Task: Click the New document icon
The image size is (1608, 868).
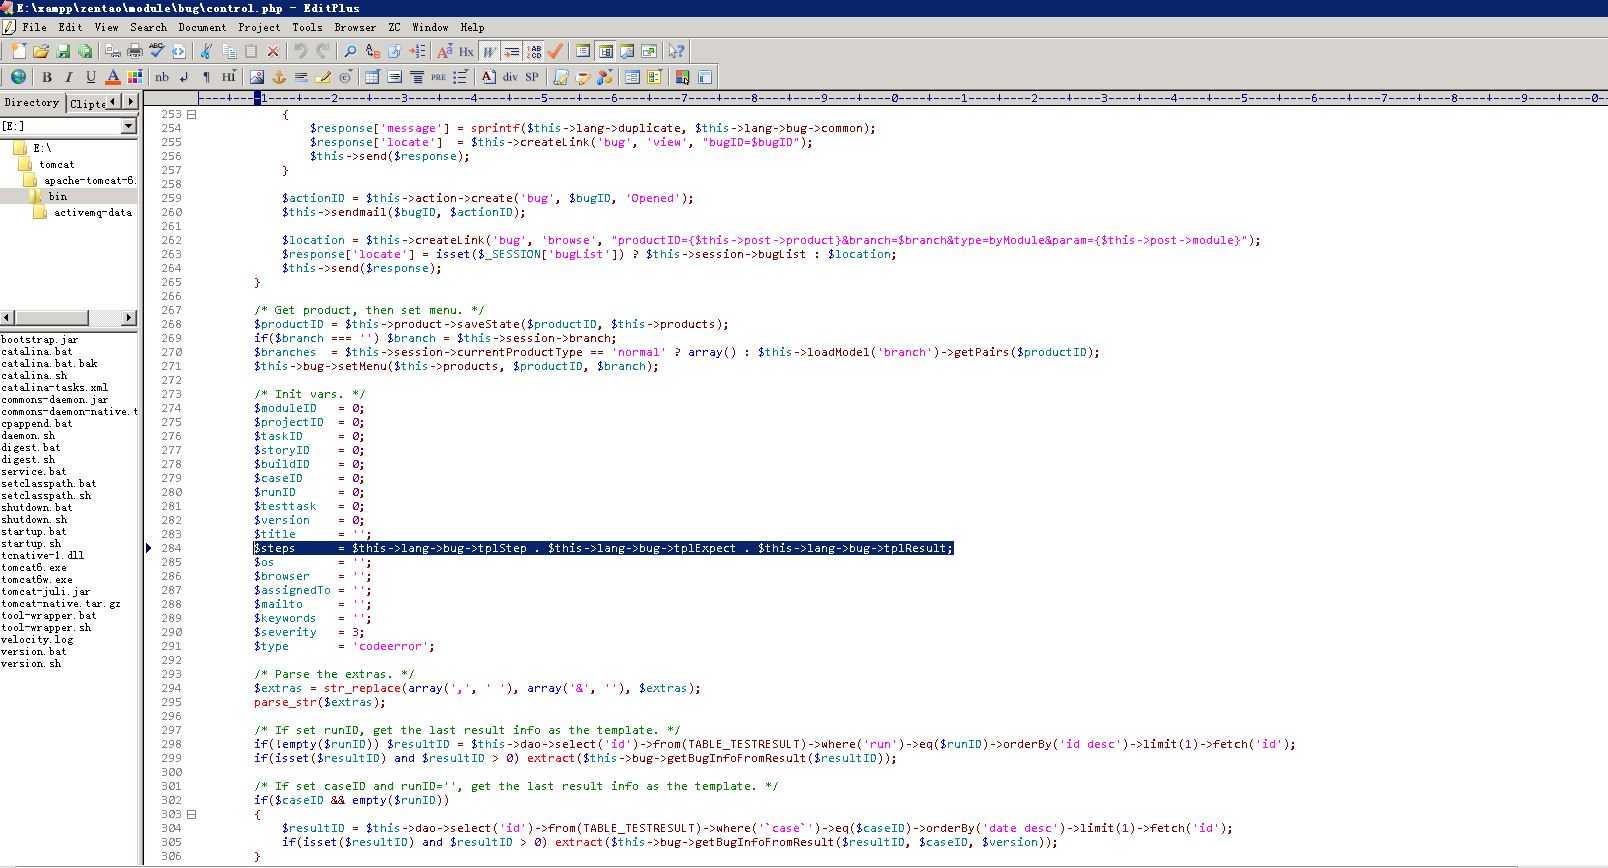Action: (x=18, y=51)
